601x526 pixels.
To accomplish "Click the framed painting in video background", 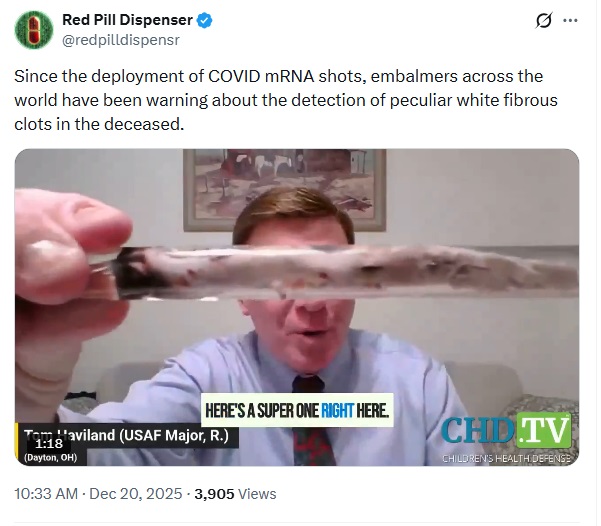I will (x=285, y=190).
